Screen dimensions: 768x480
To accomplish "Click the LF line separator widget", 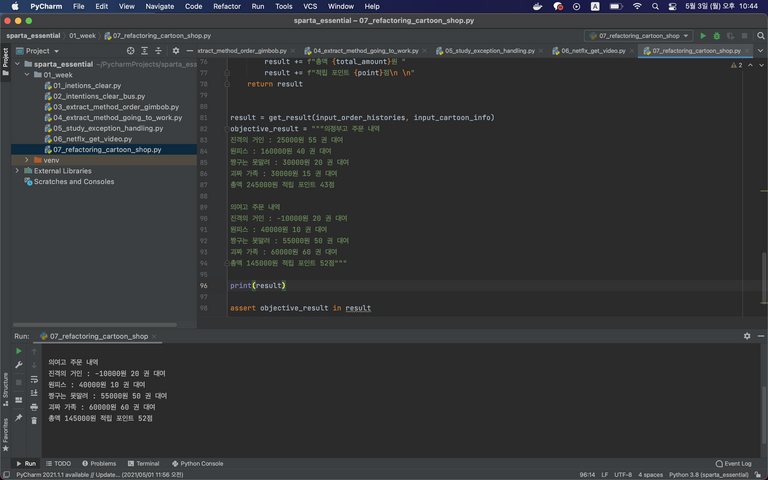I will [x=605, y=475].
